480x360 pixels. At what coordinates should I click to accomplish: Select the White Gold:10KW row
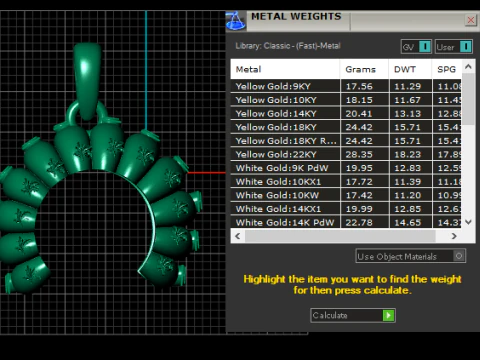tap(346, 195)
